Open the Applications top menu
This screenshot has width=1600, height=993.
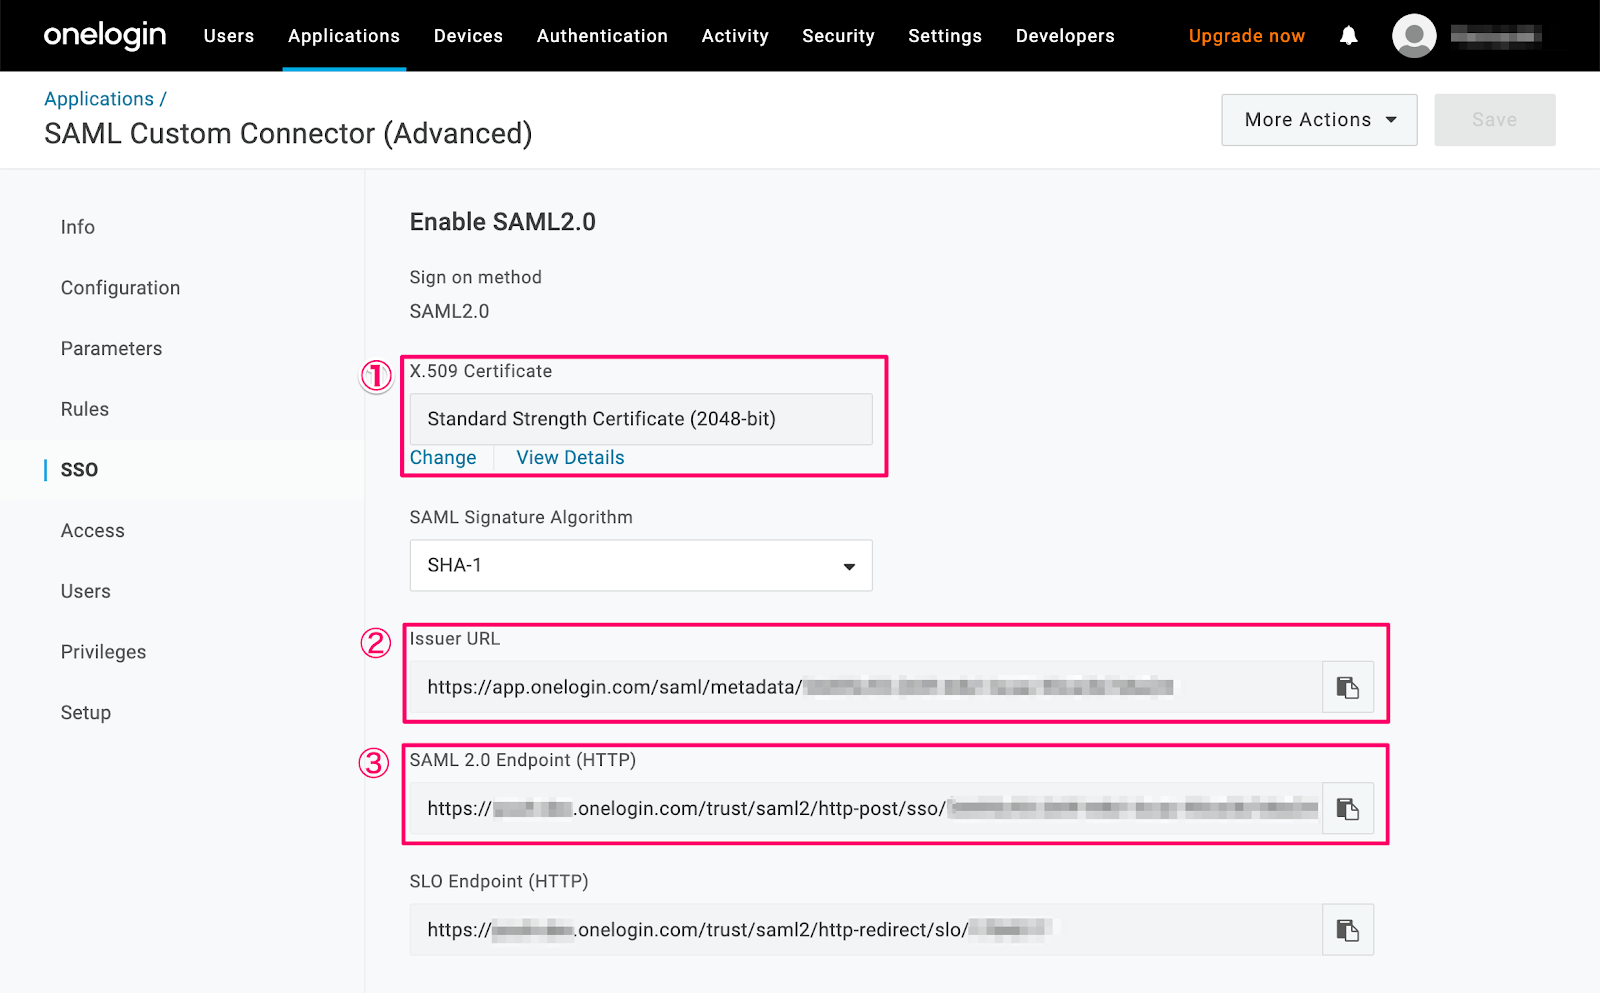344,36
